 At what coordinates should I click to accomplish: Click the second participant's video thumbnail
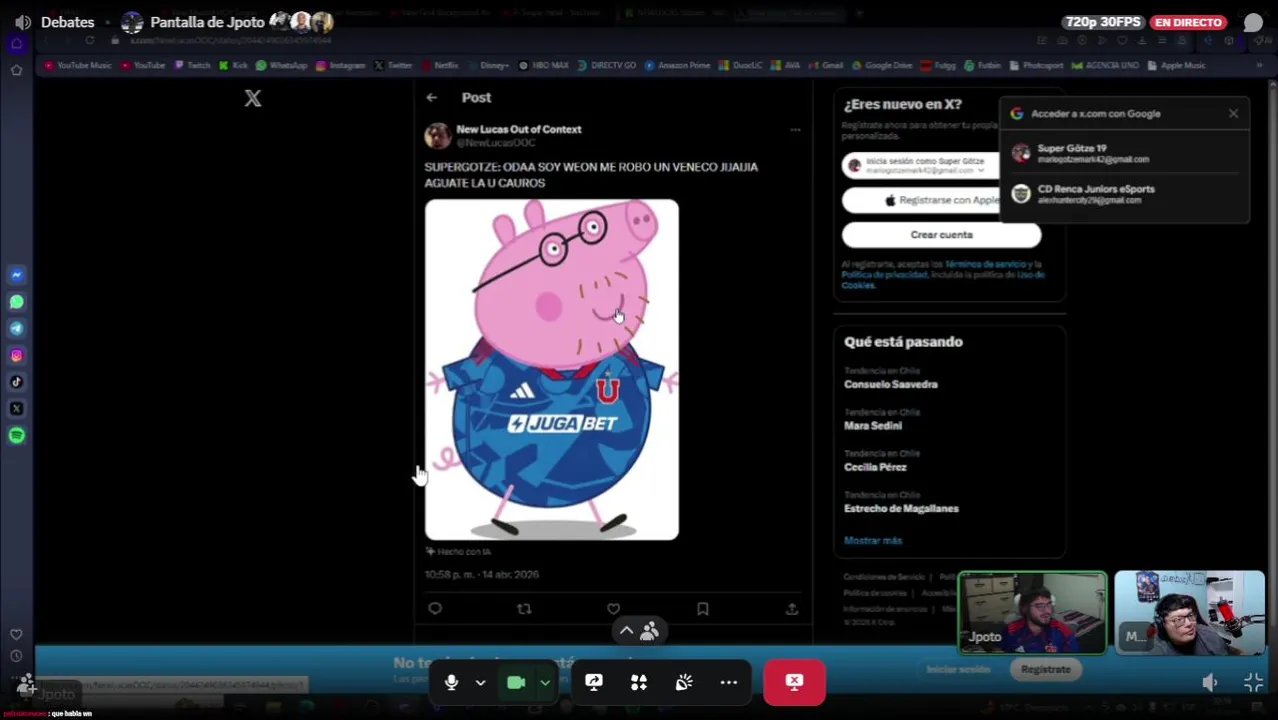(1190, 612)
